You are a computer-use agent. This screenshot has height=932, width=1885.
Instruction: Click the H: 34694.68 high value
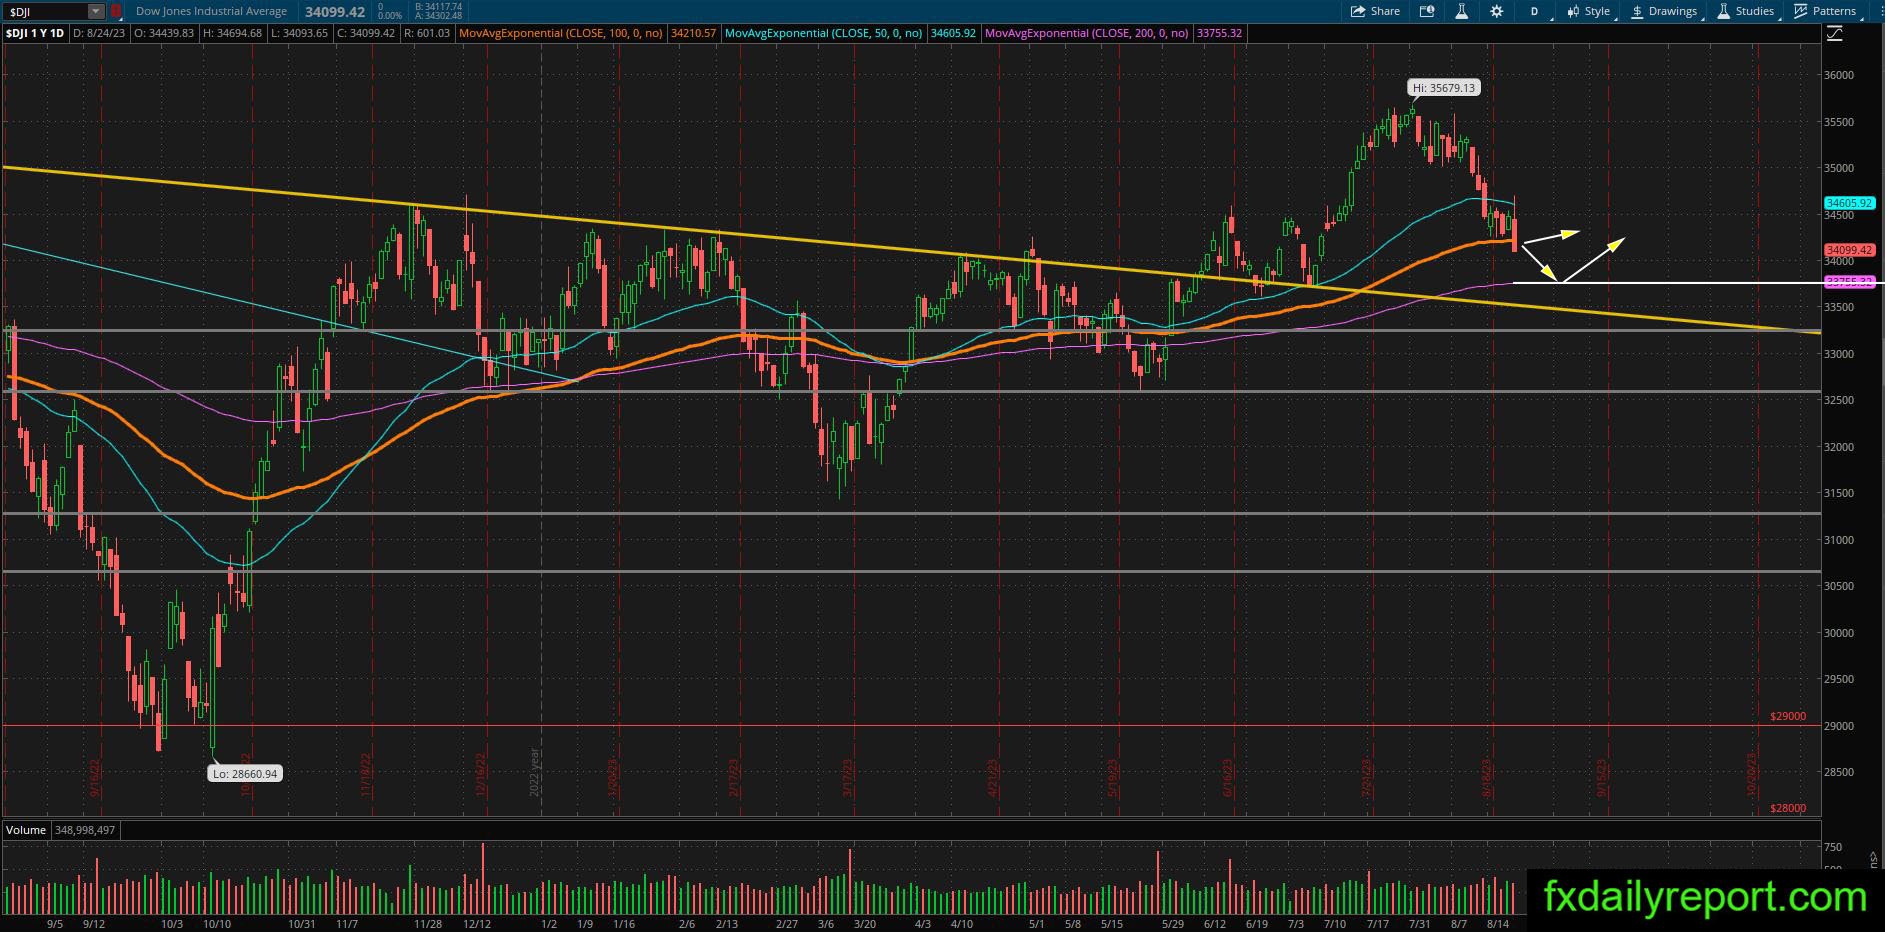pyautogui.click(x=232, y=33)
